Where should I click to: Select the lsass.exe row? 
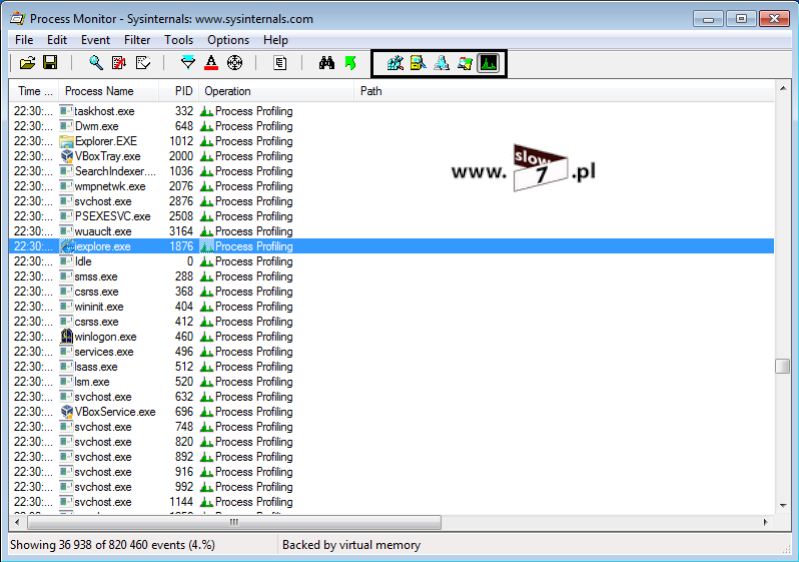[x=391, y=366]
